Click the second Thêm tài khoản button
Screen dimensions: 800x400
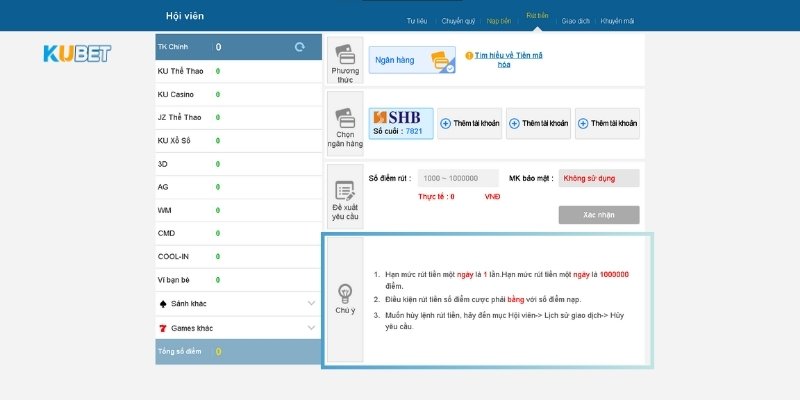tap(539, 123)
